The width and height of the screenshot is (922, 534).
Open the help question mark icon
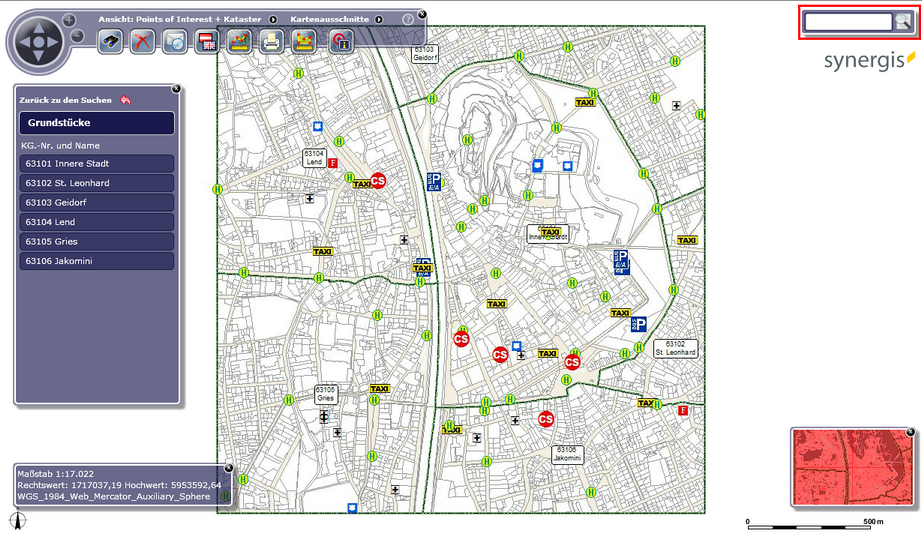408,19
